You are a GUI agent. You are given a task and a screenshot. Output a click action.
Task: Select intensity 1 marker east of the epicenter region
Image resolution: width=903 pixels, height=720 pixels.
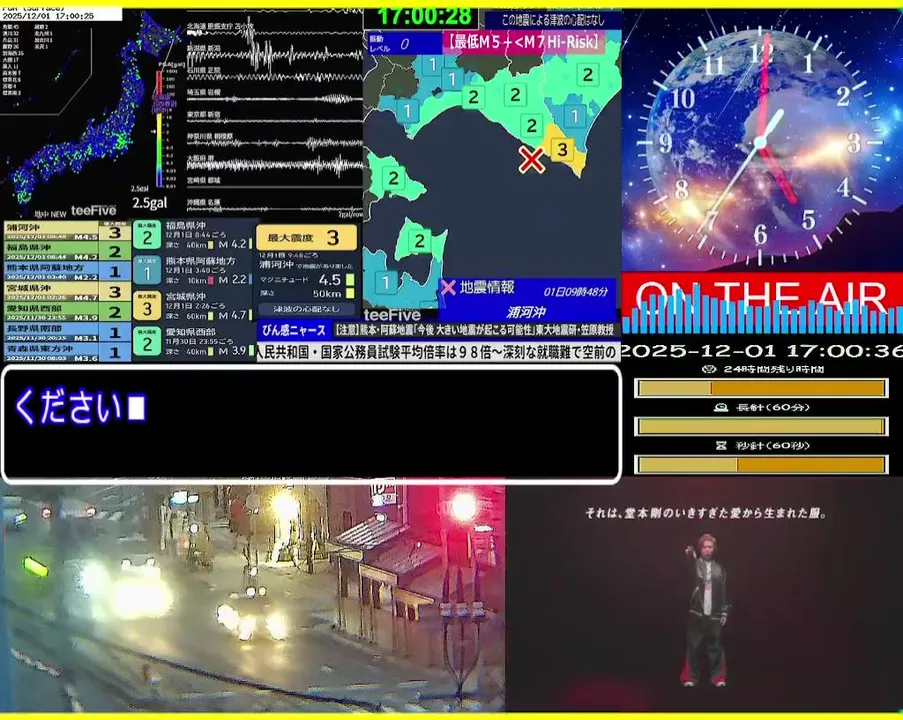[x=574, y=116]
